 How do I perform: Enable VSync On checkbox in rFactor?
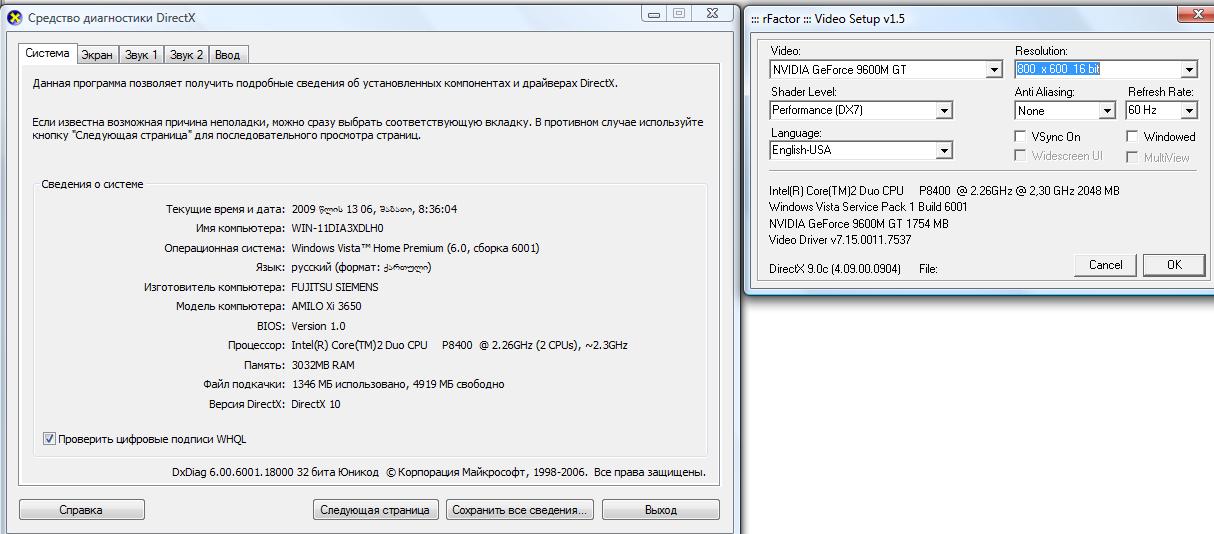(x=1020, y=137)
